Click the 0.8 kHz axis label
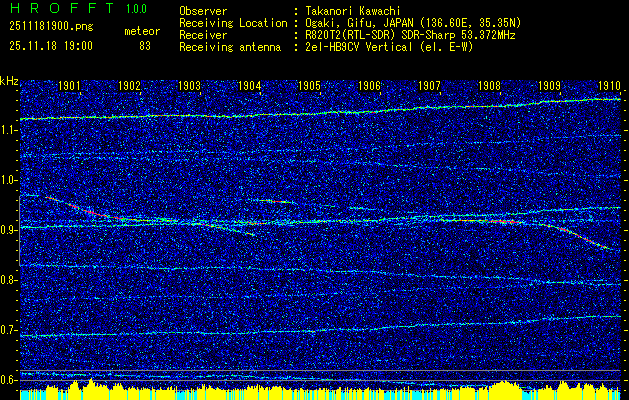 pos(10,280)
